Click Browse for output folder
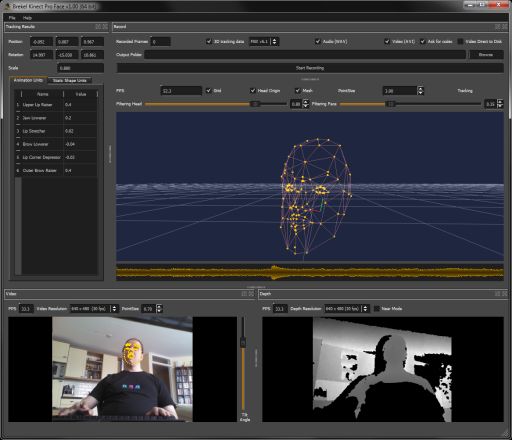This screenshot has height=440, width=512. [486, 55]
